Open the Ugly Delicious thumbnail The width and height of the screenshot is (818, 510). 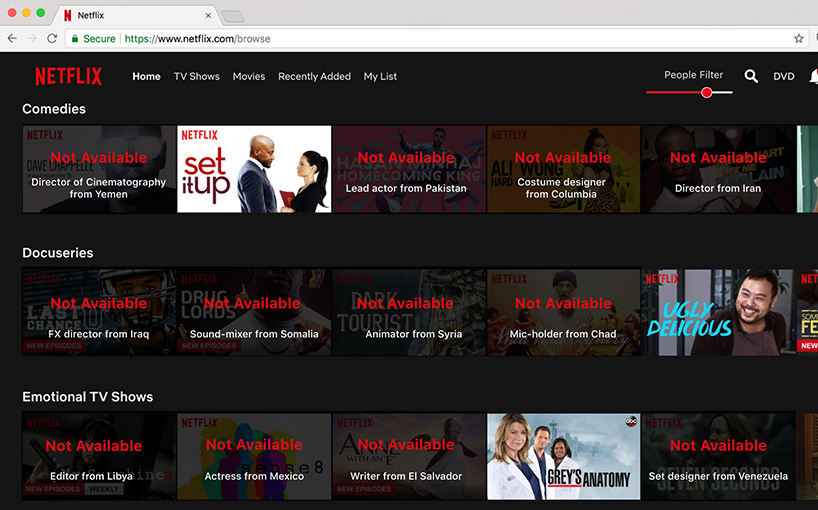pos(718,312)
